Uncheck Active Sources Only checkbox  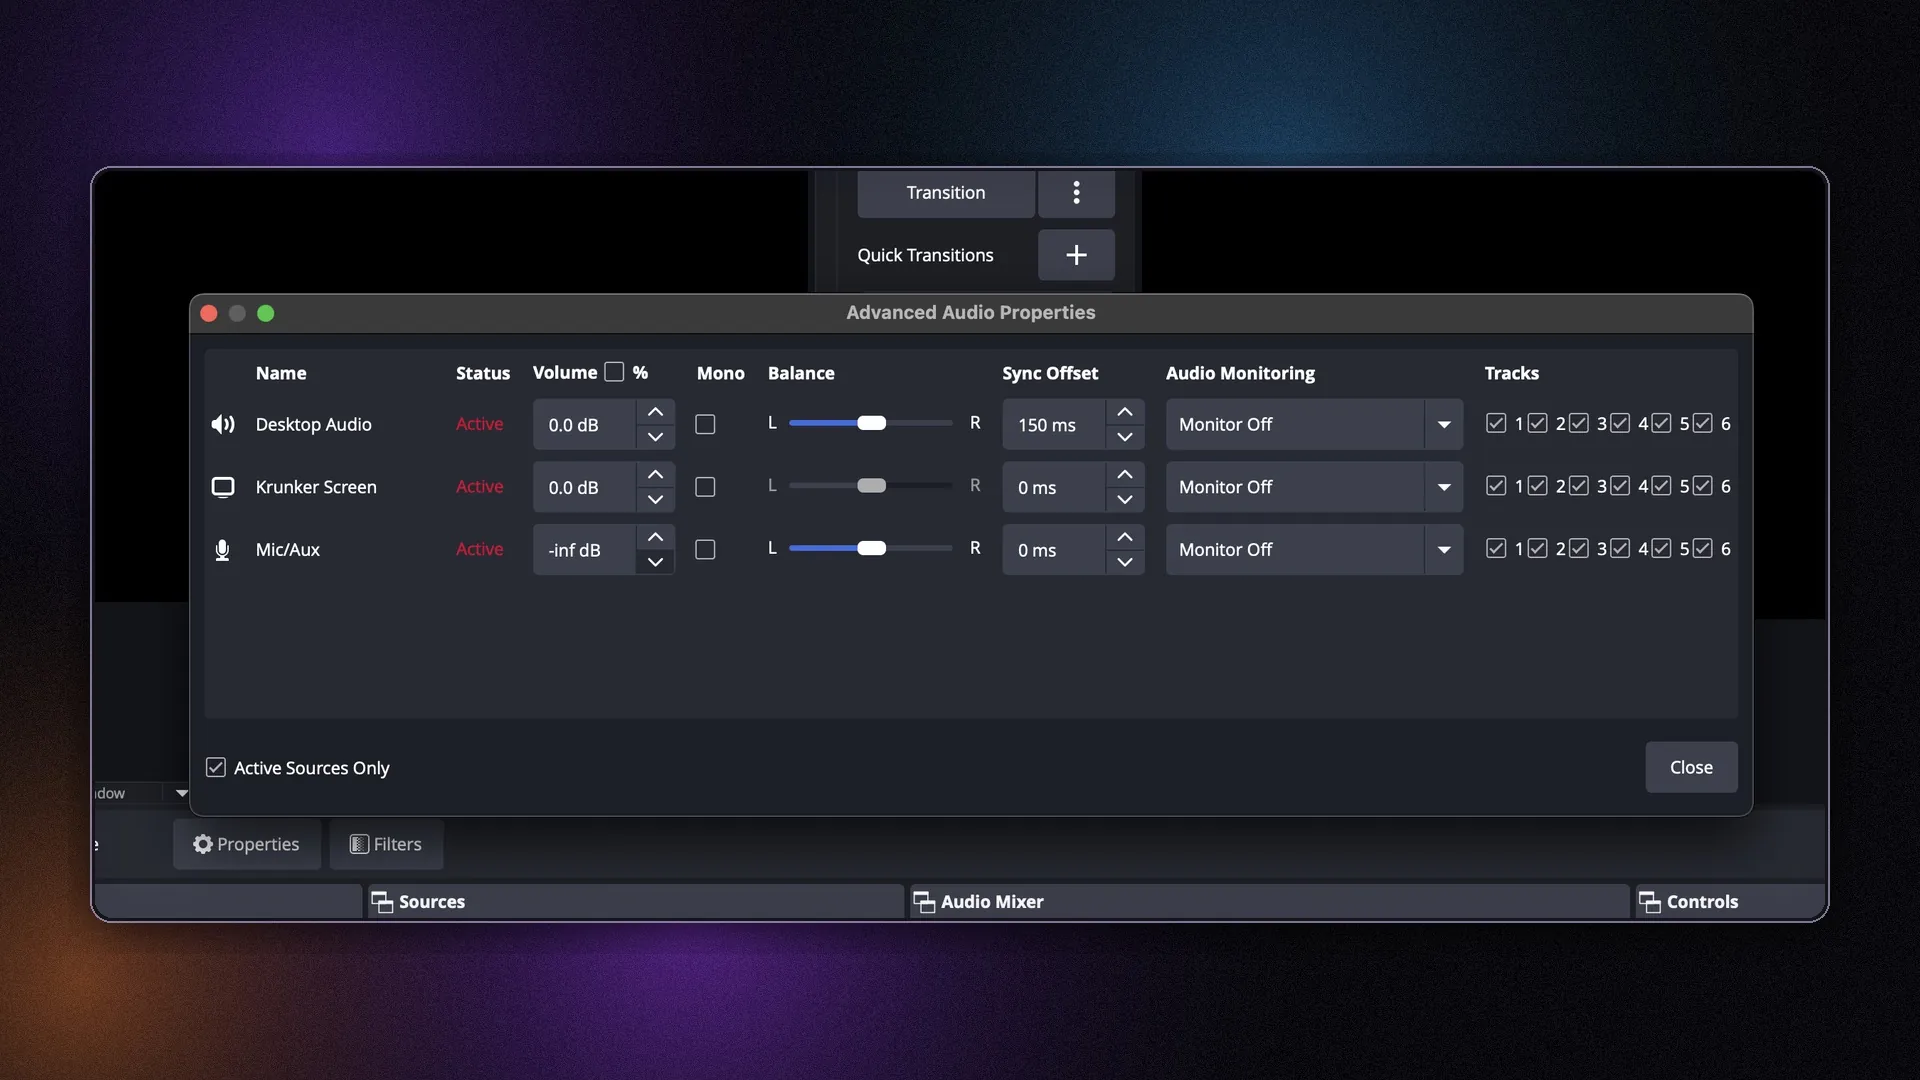pyautogui.click(x=216, y=767)
